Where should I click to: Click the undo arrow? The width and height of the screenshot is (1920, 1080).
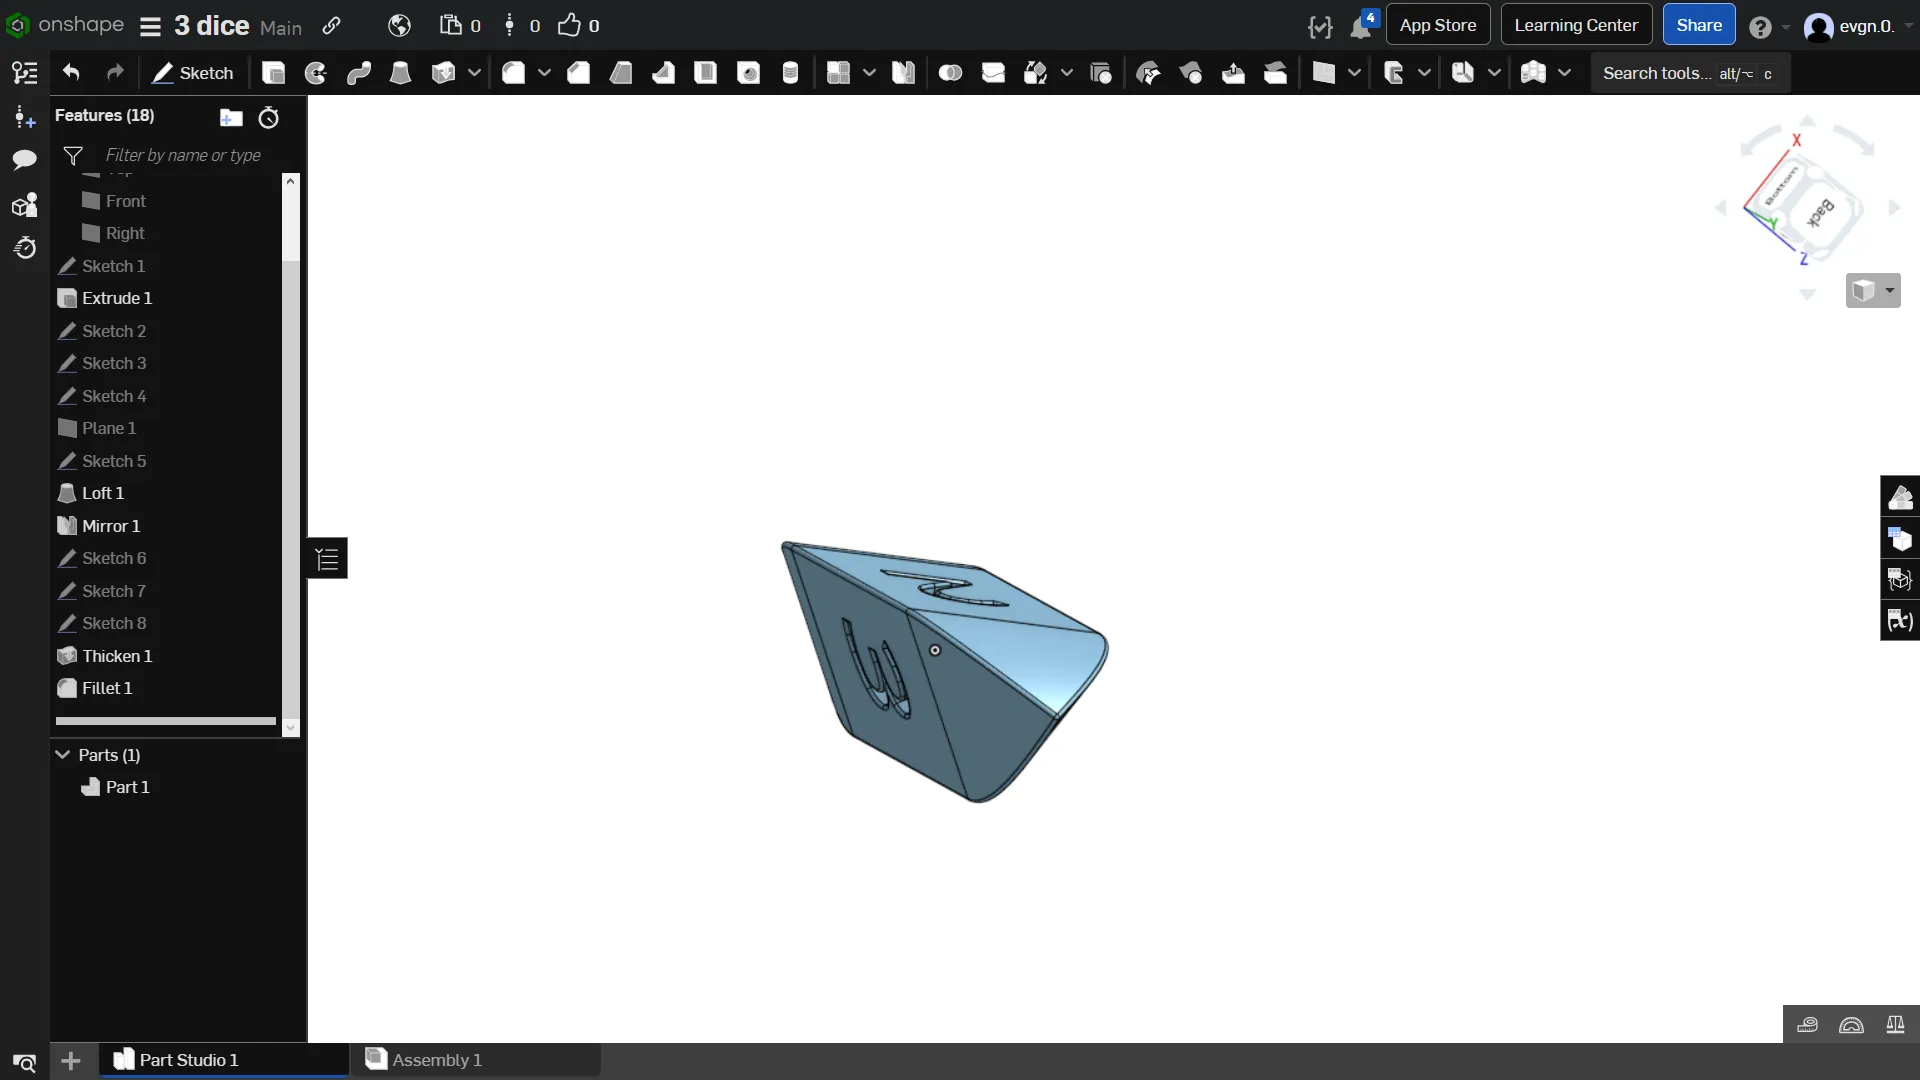coord(71,73)
